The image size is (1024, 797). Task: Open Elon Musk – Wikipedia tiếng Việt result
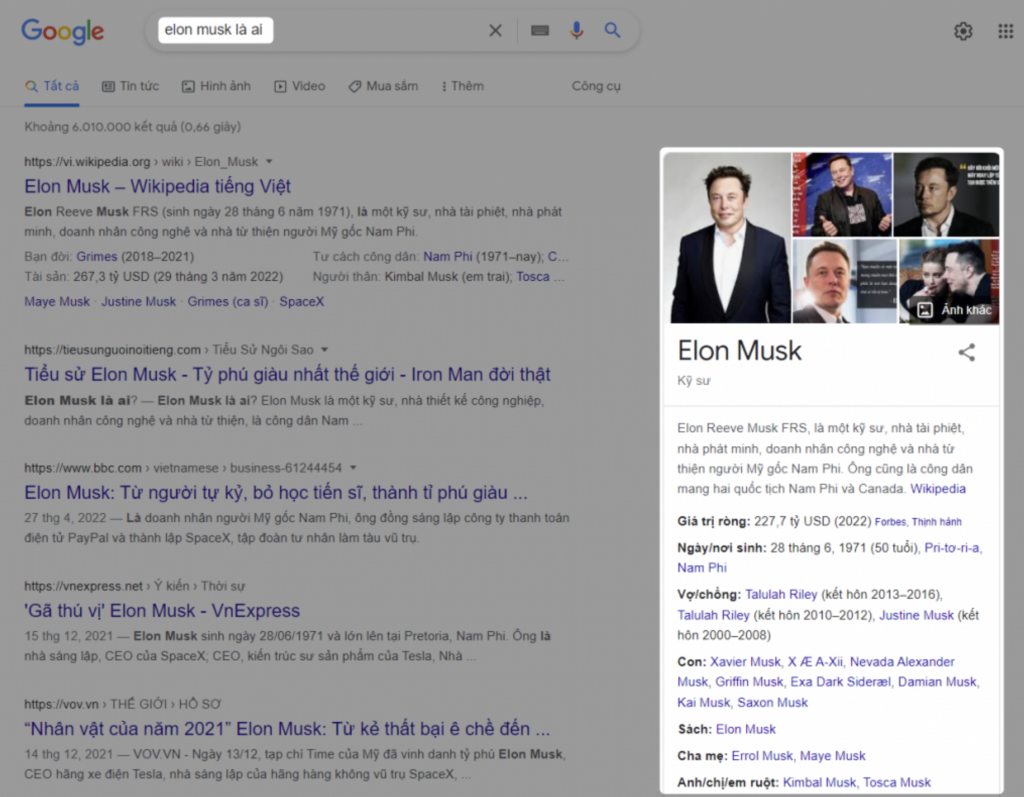(157, 186)
